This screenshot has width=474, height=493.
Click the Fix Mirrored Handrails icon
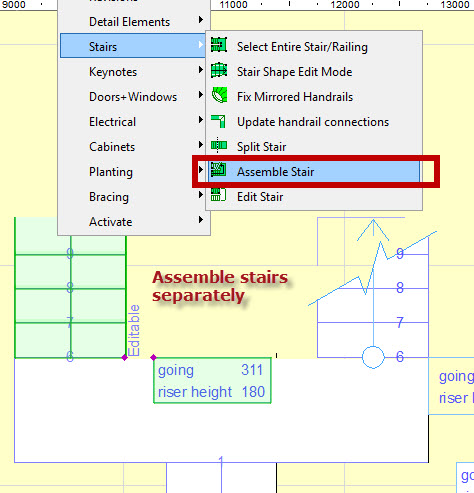pyautogui.click(x=219, y=95)
